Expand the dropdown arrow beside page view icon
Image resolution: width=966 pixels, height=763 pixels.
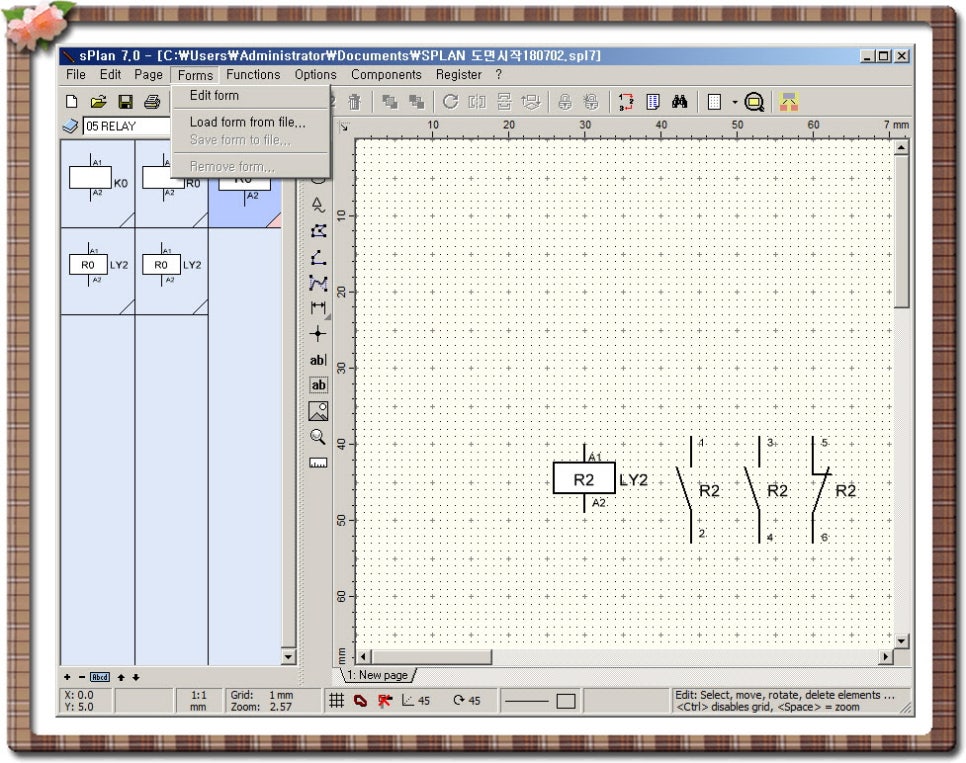click(x=734, y=102)
